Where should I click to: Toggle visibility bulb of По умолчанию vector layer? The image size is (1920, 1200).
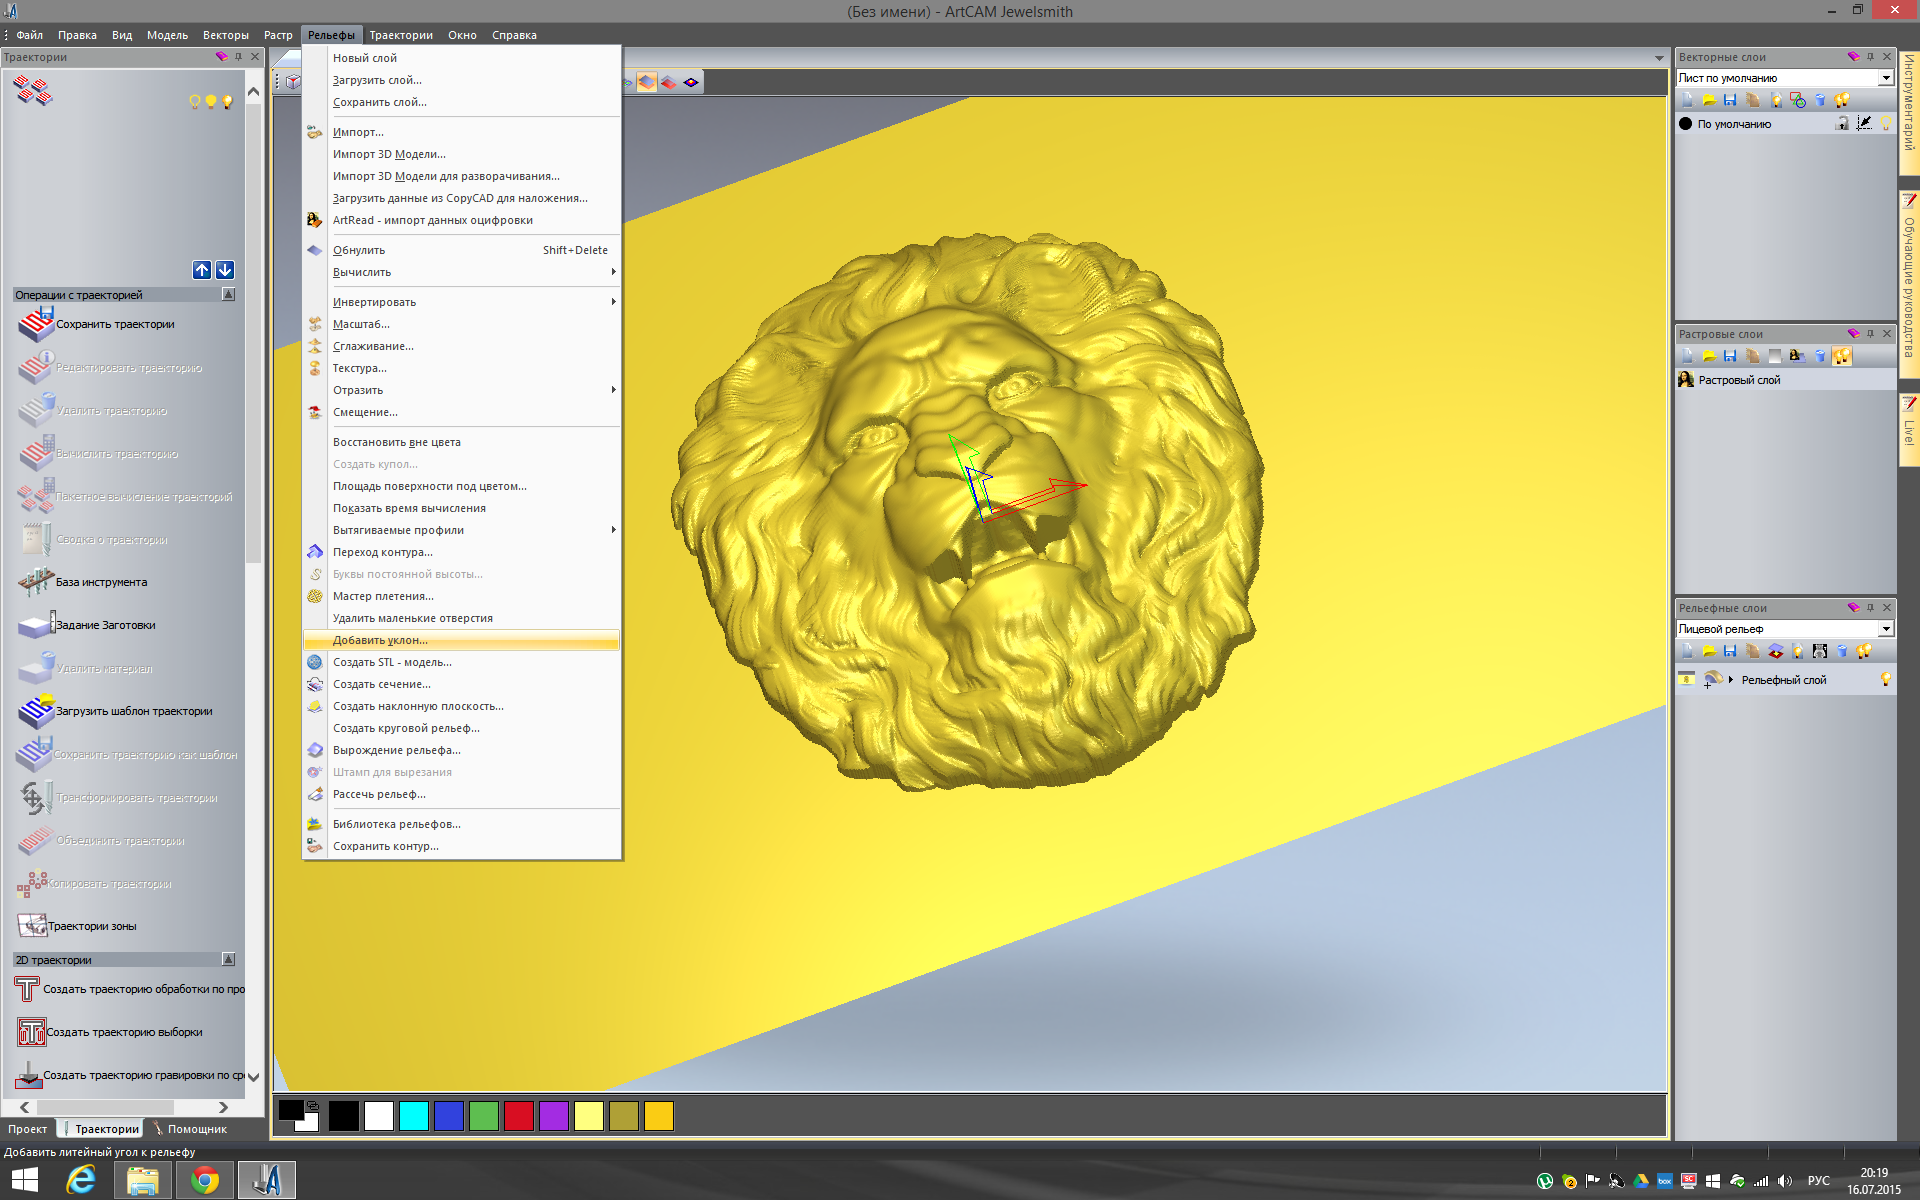[x=1886, y=124]
